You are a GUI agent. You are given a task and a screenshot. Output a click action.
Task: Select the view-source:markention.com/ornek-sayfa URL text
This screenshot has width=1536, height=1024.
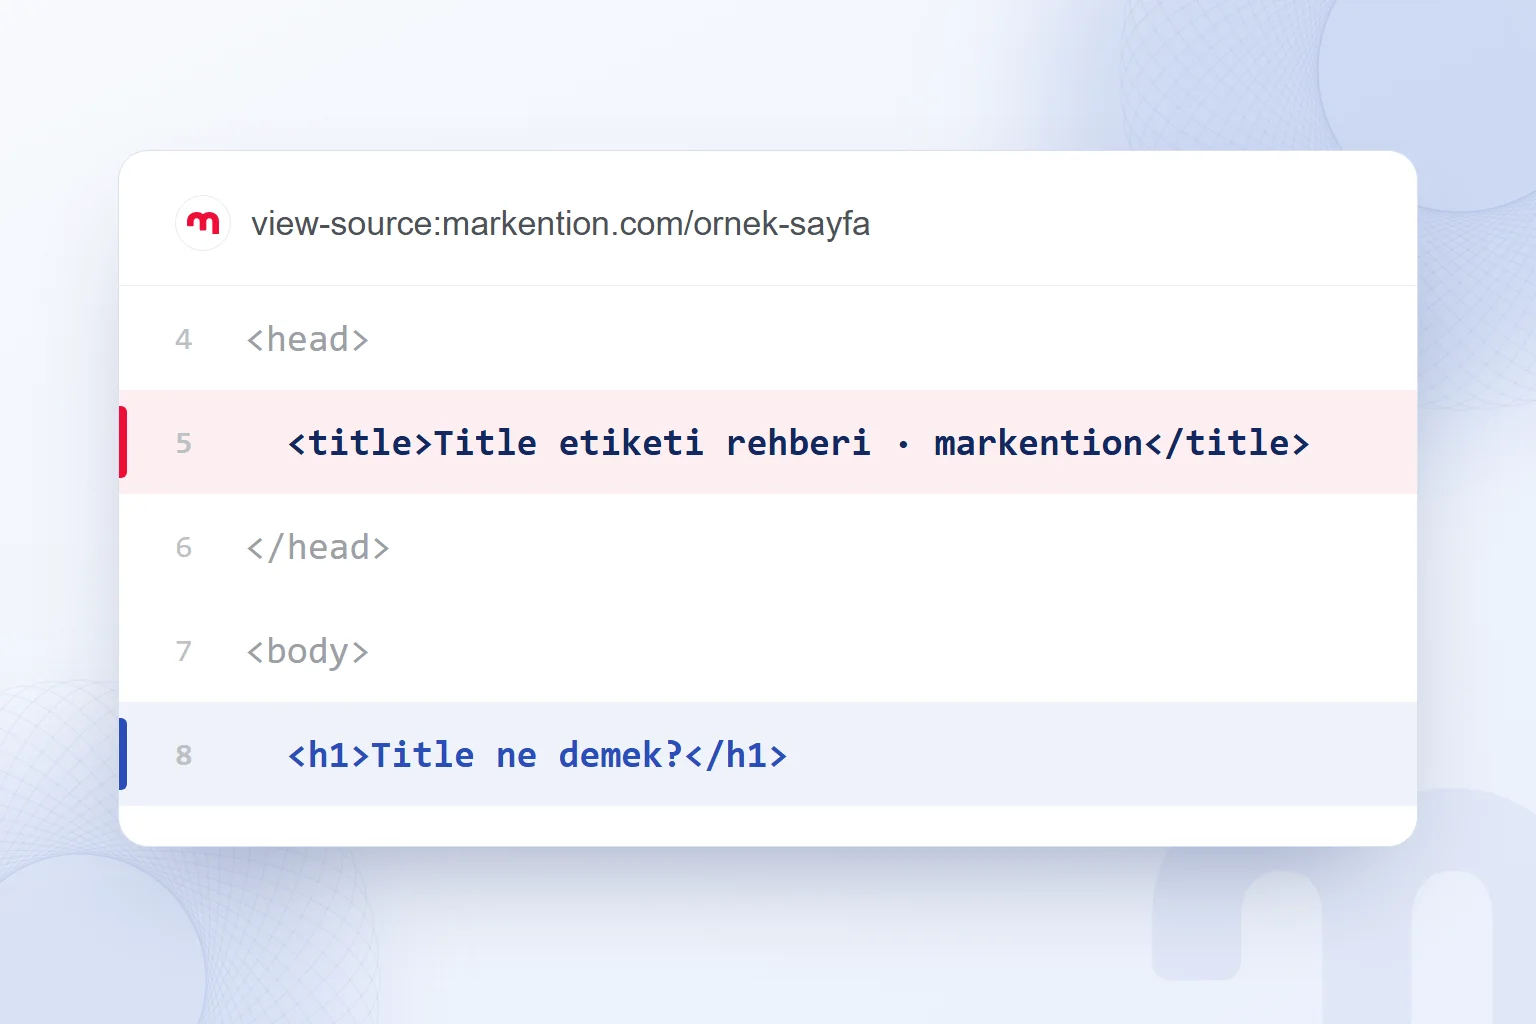click(560, 224)
